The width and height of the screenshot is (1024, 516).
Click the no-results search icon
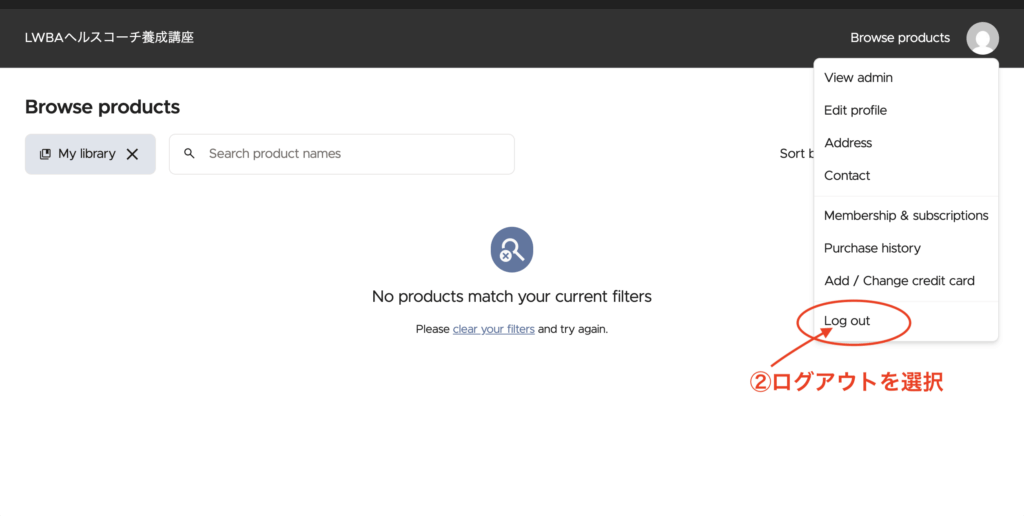pos(511,249)
